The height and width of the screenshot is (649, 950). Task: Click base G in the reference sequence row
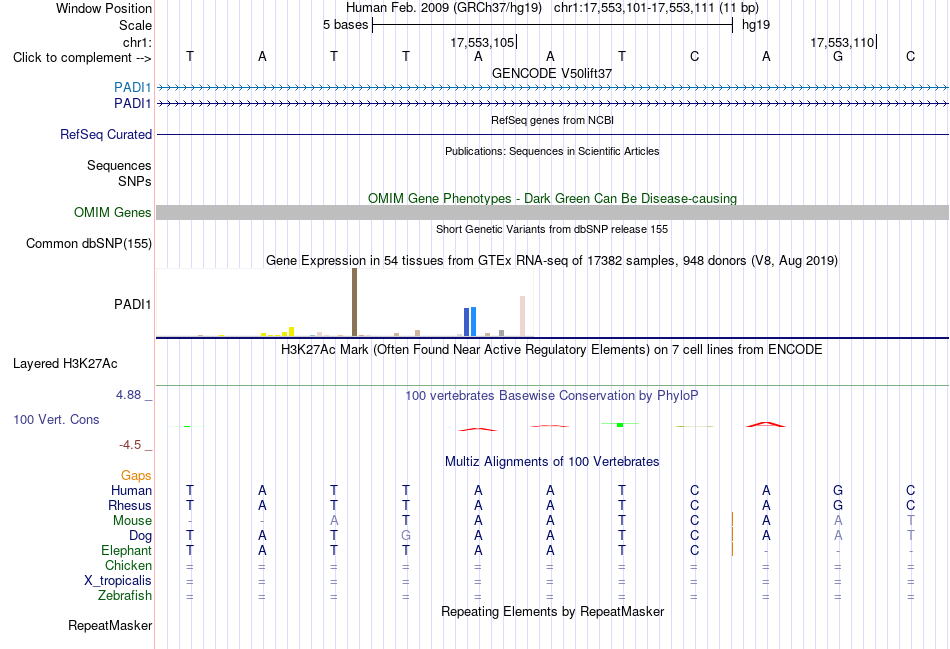point(838,56)
